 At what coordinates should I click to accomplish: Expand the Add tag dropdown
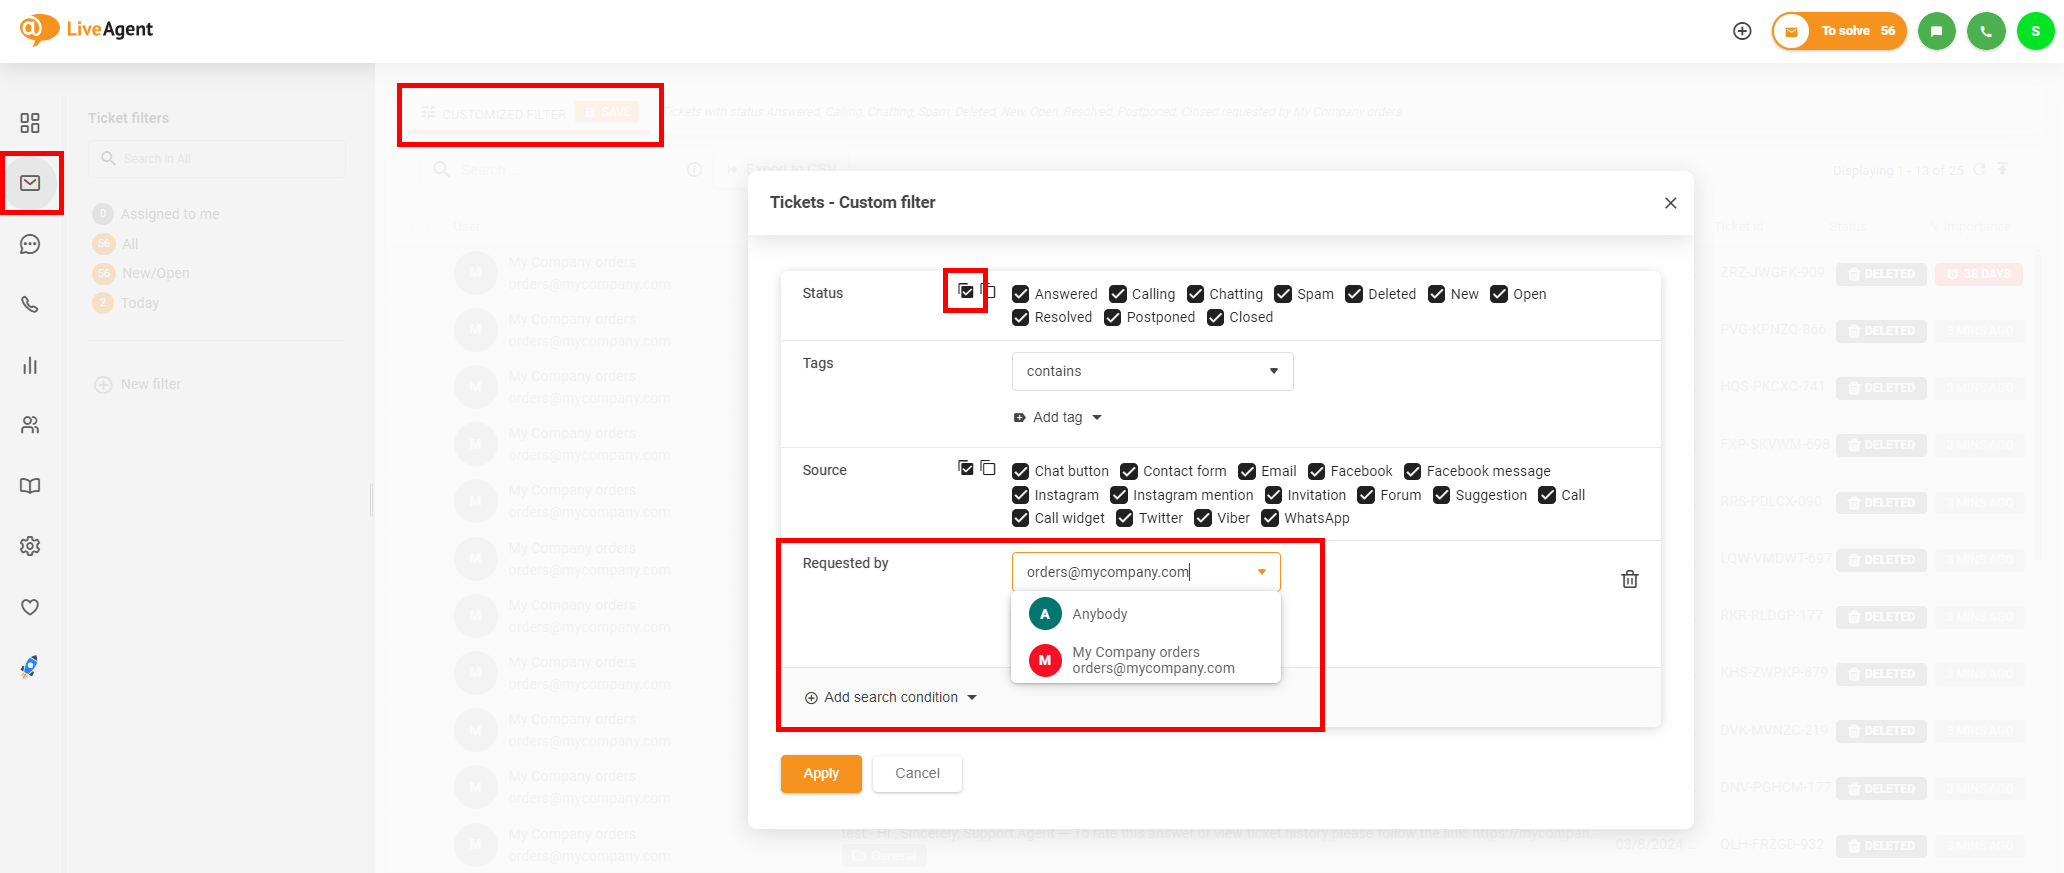click(1058, 417)
